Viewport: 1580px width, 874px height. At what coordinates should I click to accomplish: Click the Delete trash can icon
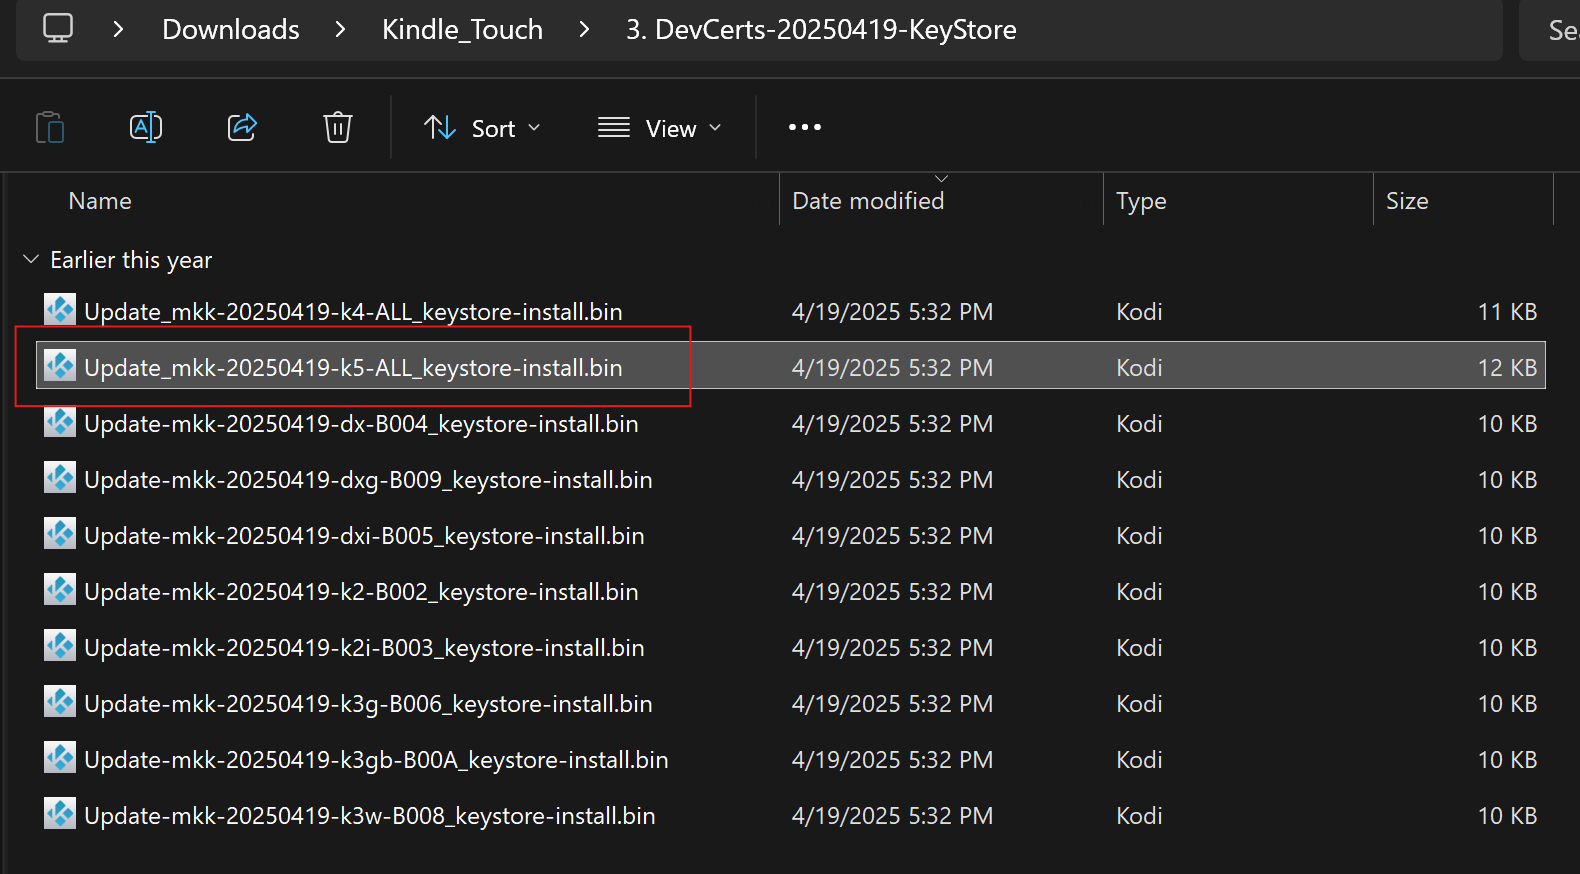(x=338, y=127)
